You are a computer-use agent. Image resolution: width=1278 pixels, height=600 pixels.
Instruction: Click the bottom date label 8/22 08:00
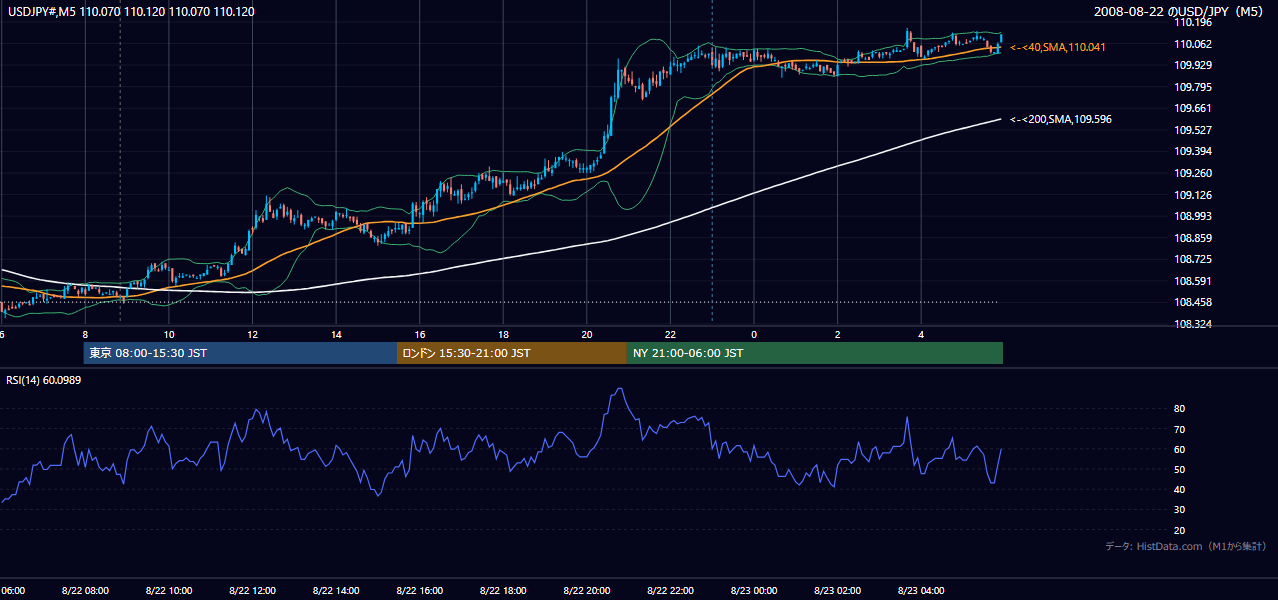point(85,590)
